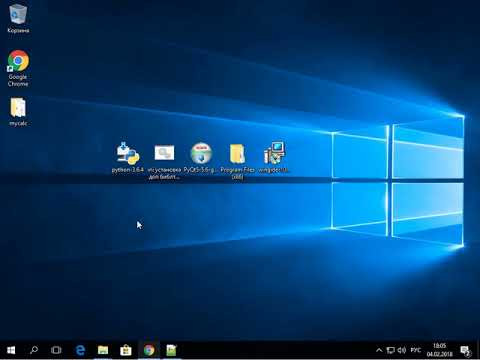The image size is (480, 360).
Task: Open File Explorer from taskbar
Action: point(103,350)
